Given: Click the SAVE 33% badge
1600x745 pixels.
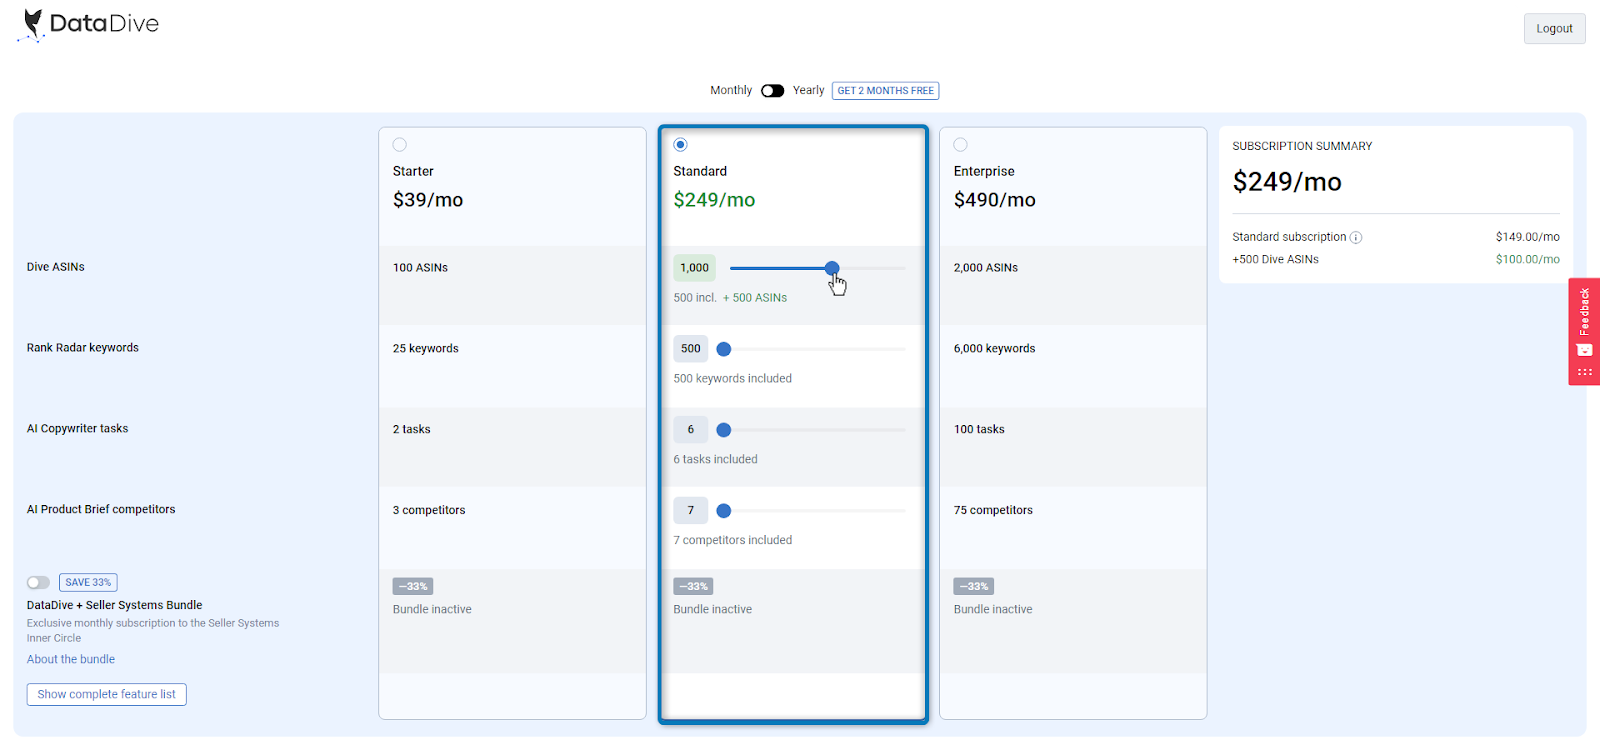Looking at the screenshot, I should pos(88,583).
